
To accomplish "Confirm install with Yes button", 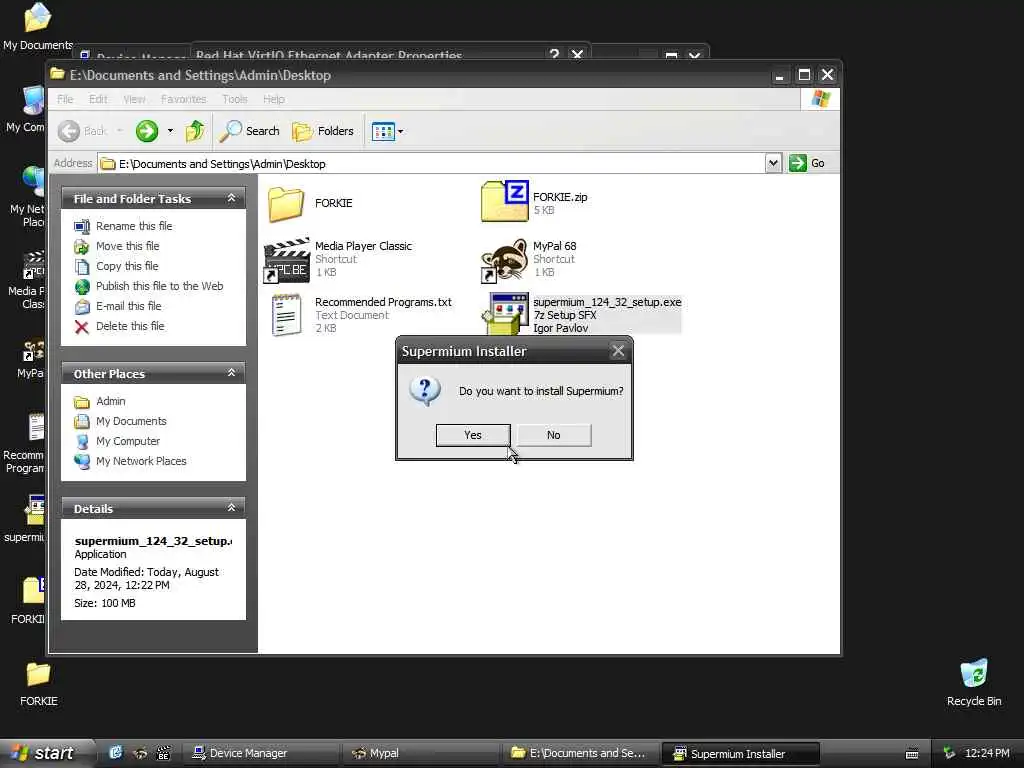I will (473, 435).
